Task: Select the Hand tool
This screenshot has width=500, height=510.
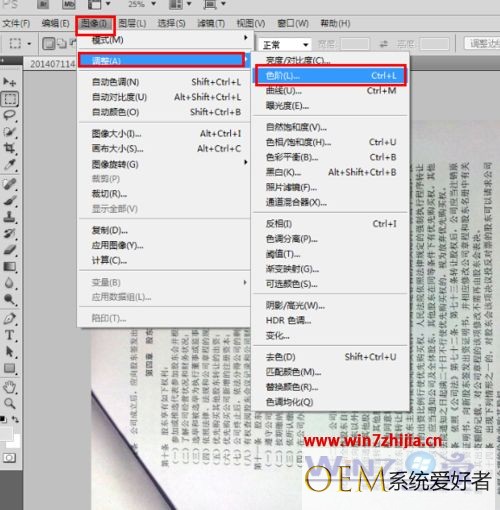Action: tap(10, 387)
